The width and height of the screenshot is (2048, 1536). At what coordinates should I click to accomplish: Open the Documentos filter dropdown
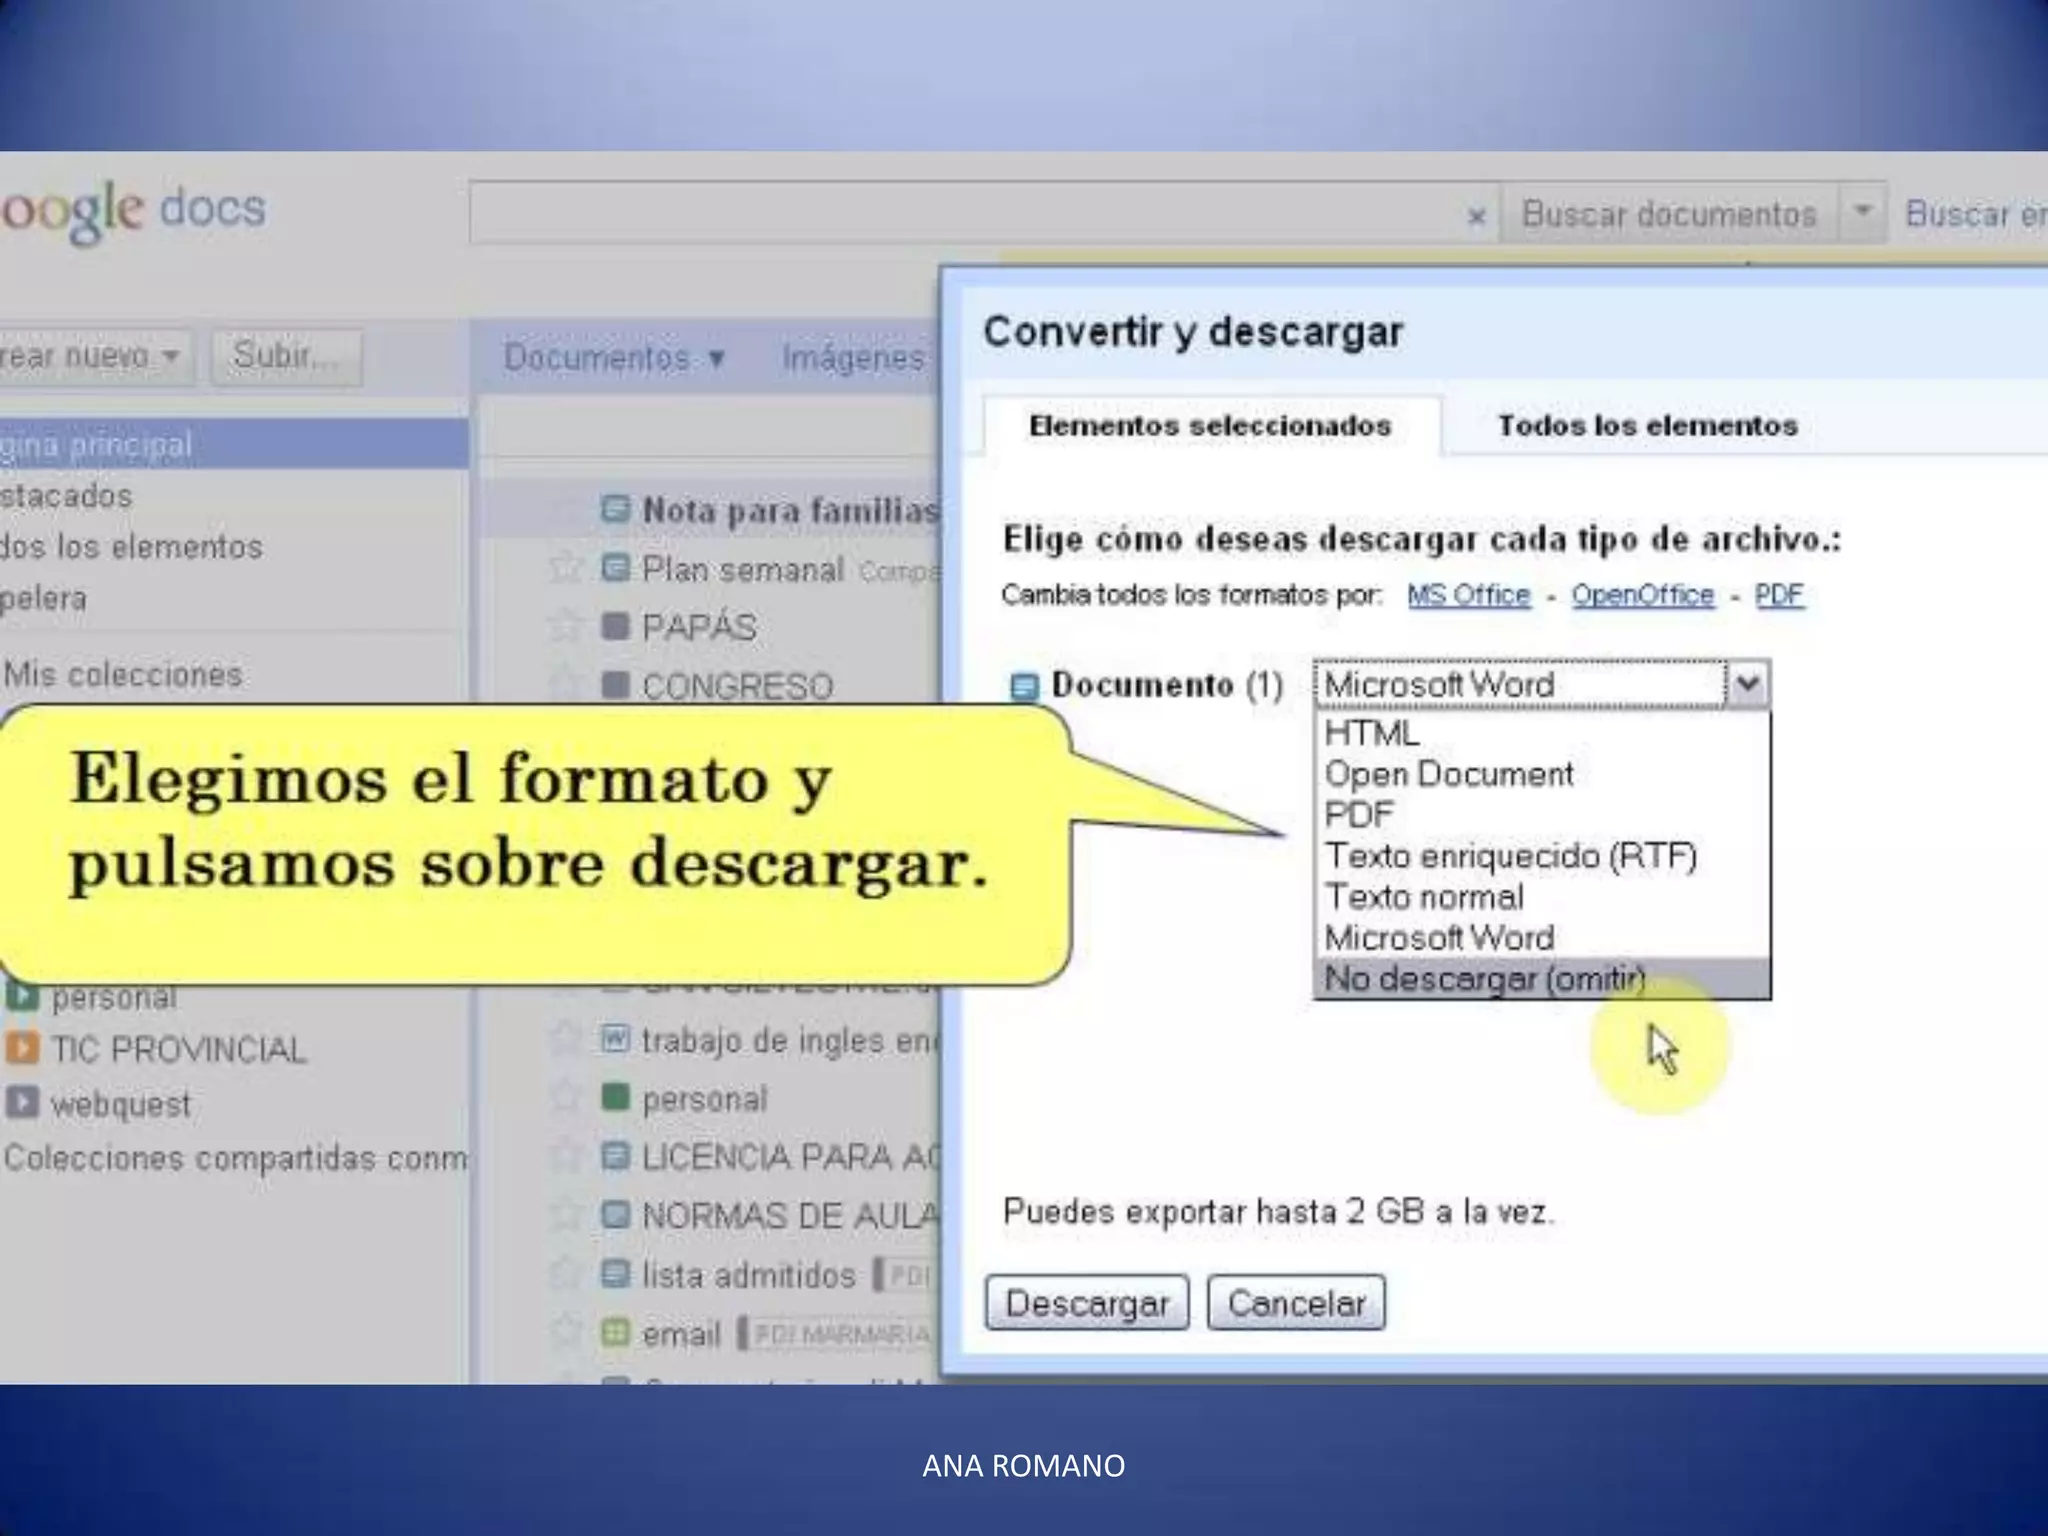point(613,358)
